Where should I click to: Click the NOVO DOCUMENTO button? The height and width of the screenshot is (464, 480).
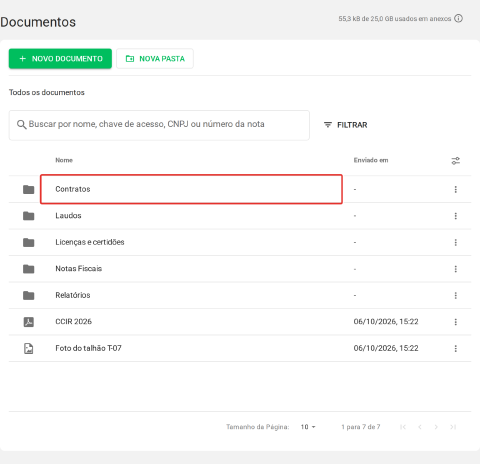click(60, 59)
